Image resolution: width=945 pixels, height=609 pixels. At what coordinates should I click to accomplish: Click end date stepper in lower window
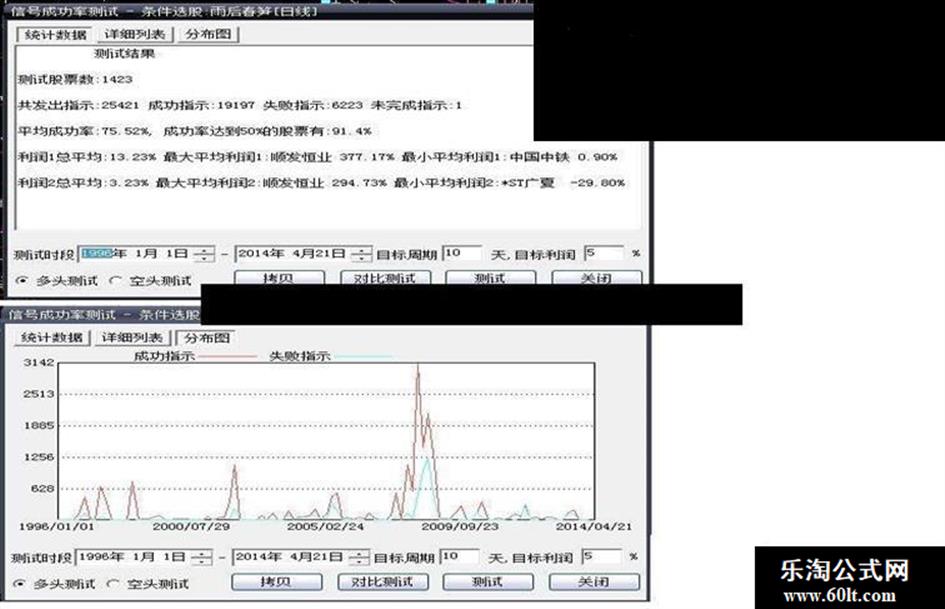359,557
